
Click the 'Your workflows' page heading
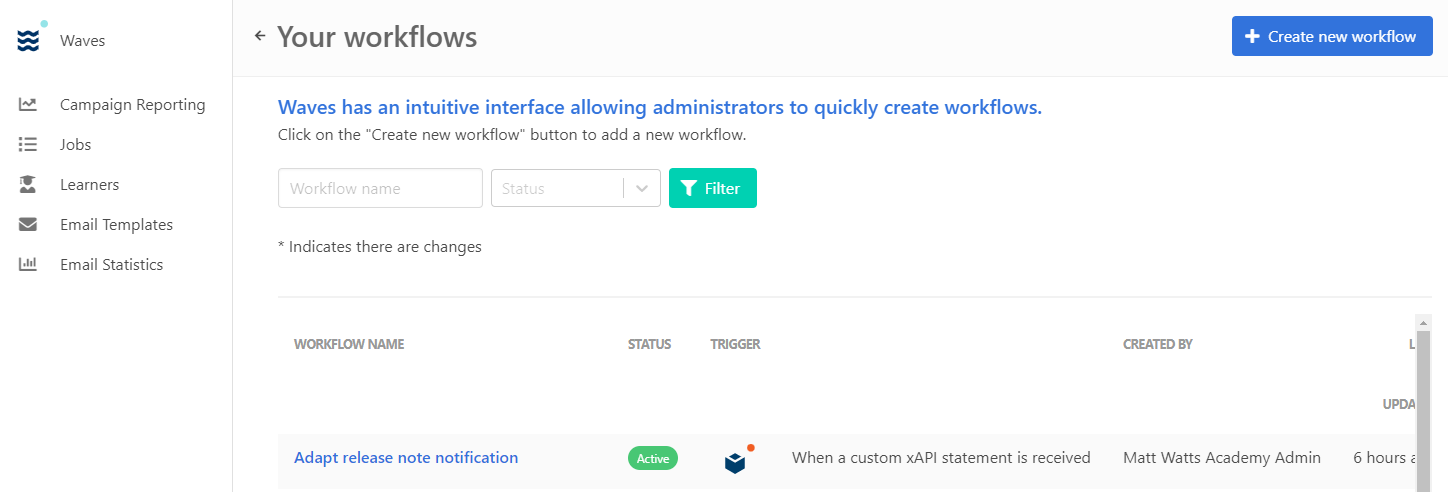click(377, 37)
